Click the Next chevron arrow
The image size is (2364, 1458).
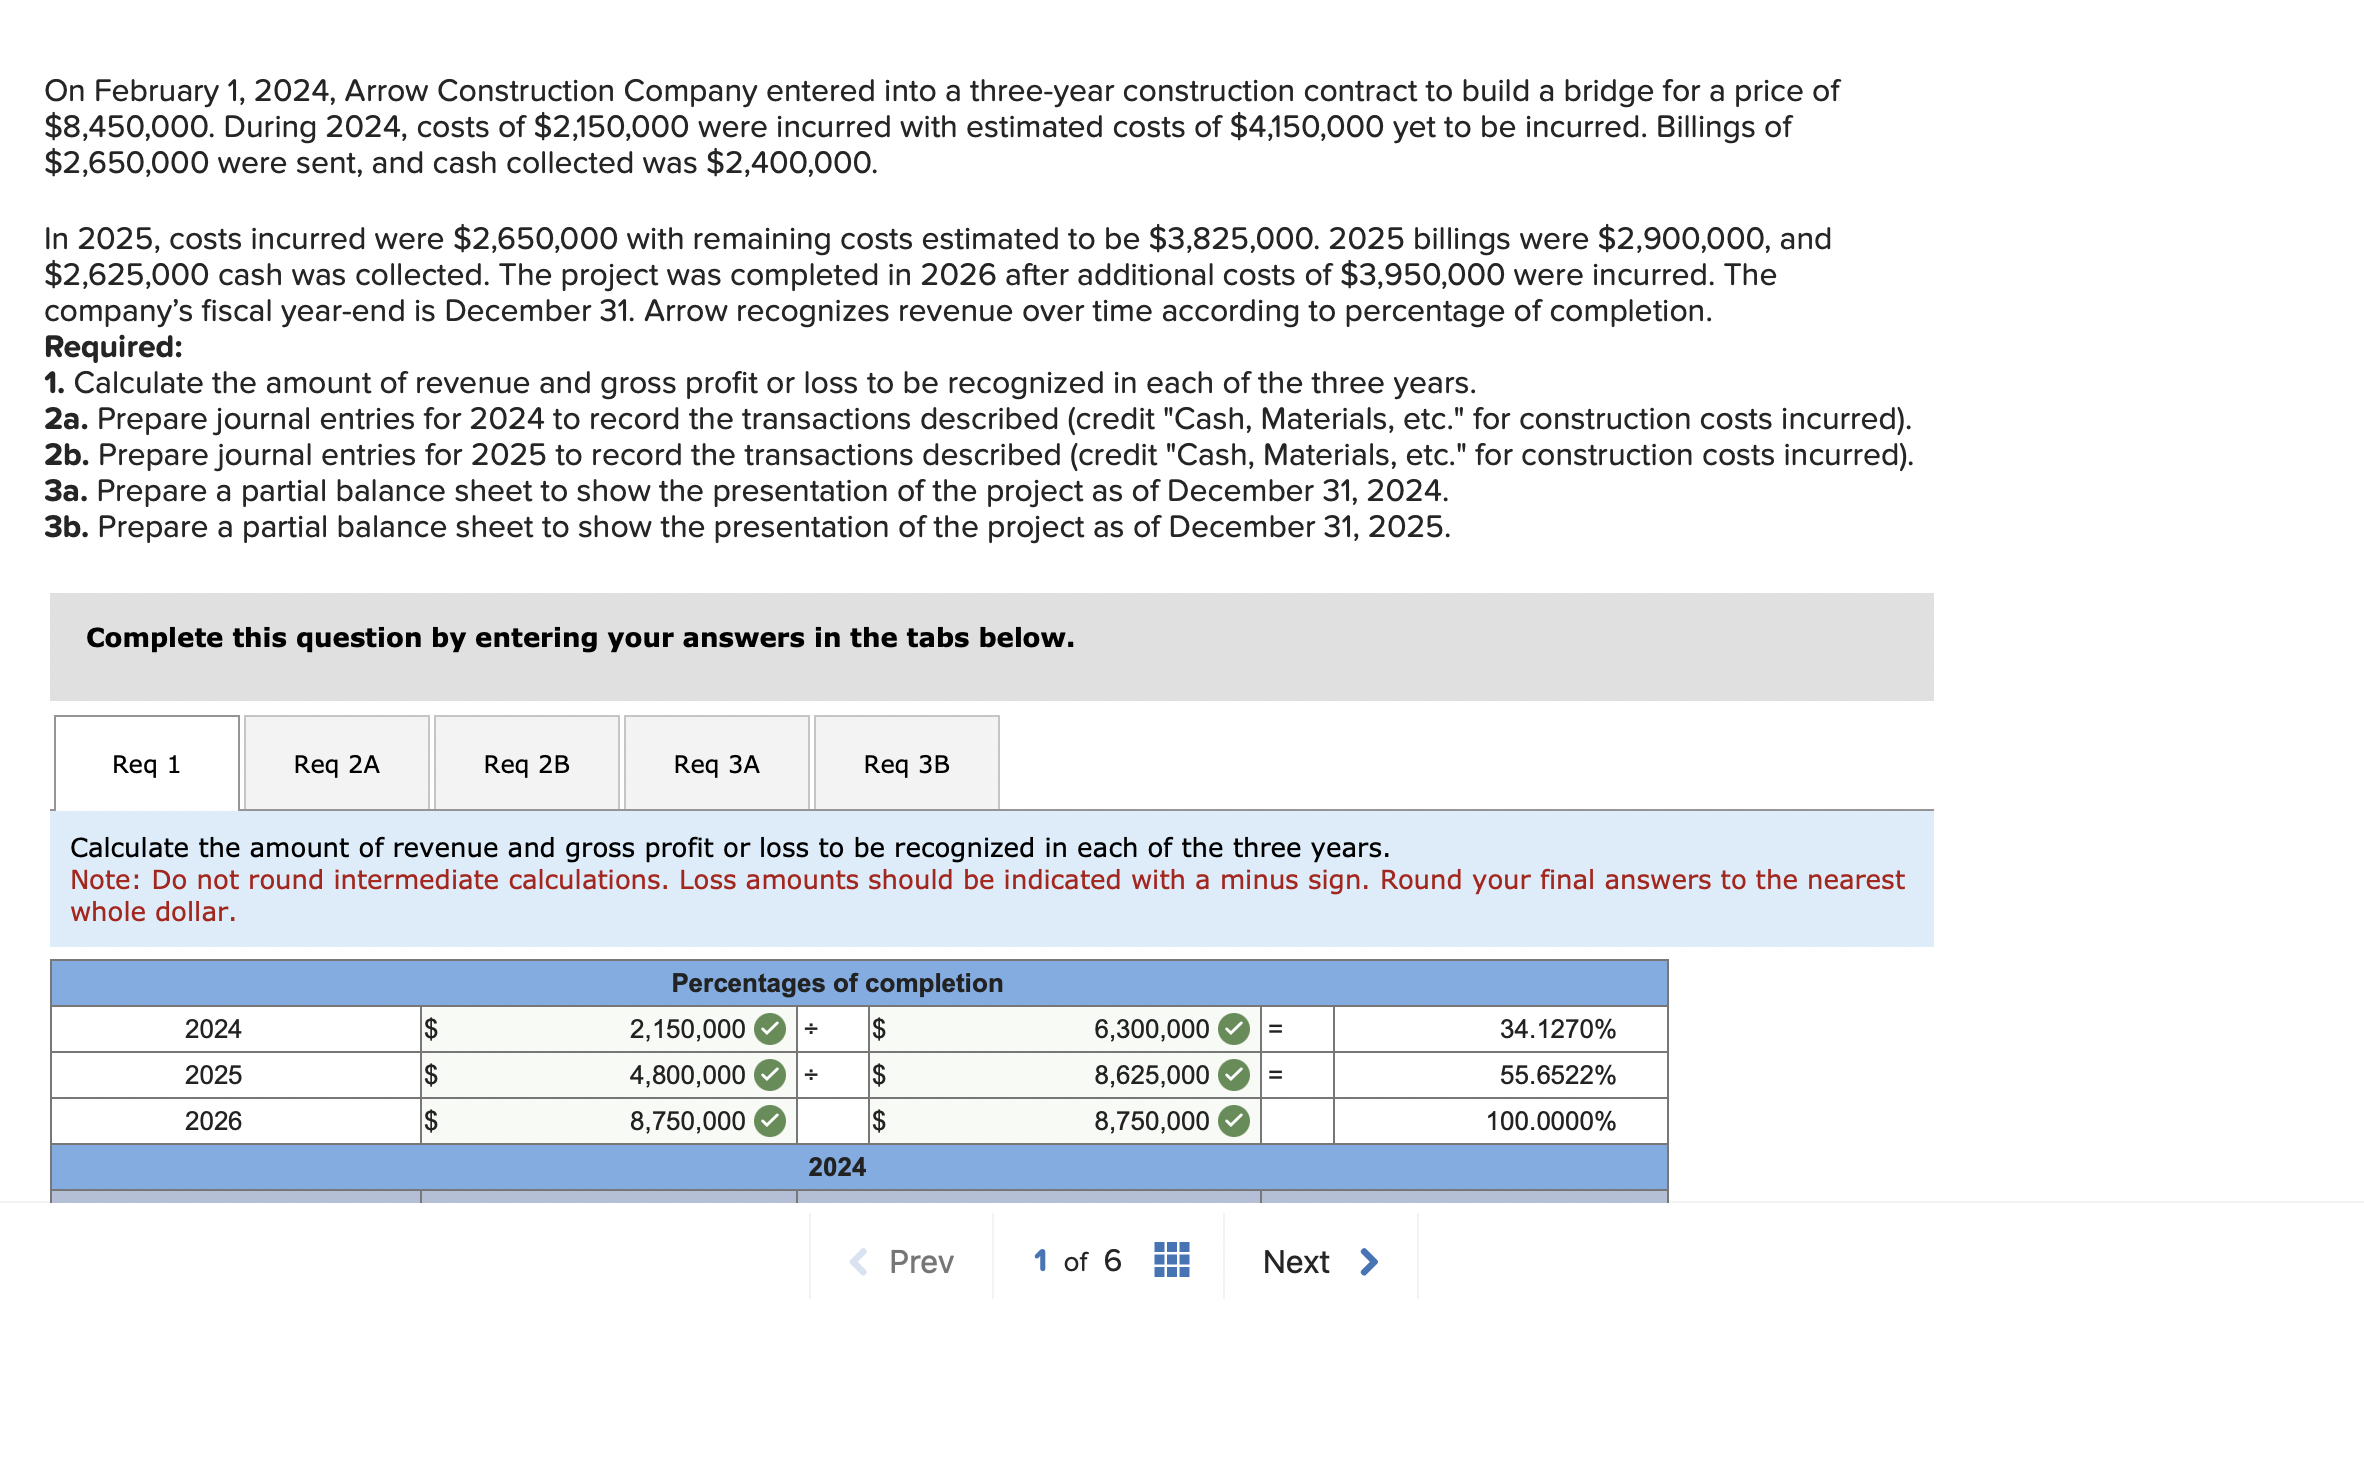point(1369,1261)
